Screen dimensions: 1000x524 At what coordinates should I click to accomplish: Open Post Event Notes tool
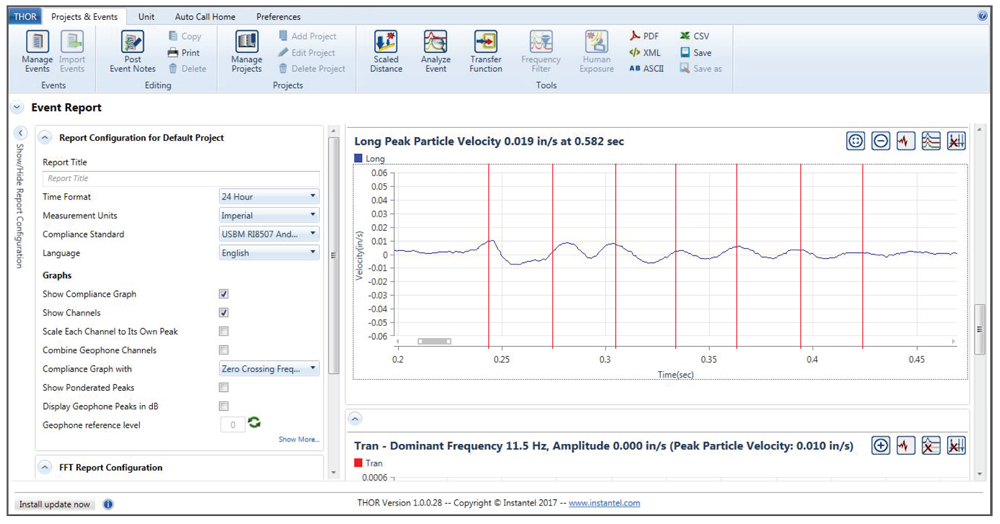pos(133,52)
